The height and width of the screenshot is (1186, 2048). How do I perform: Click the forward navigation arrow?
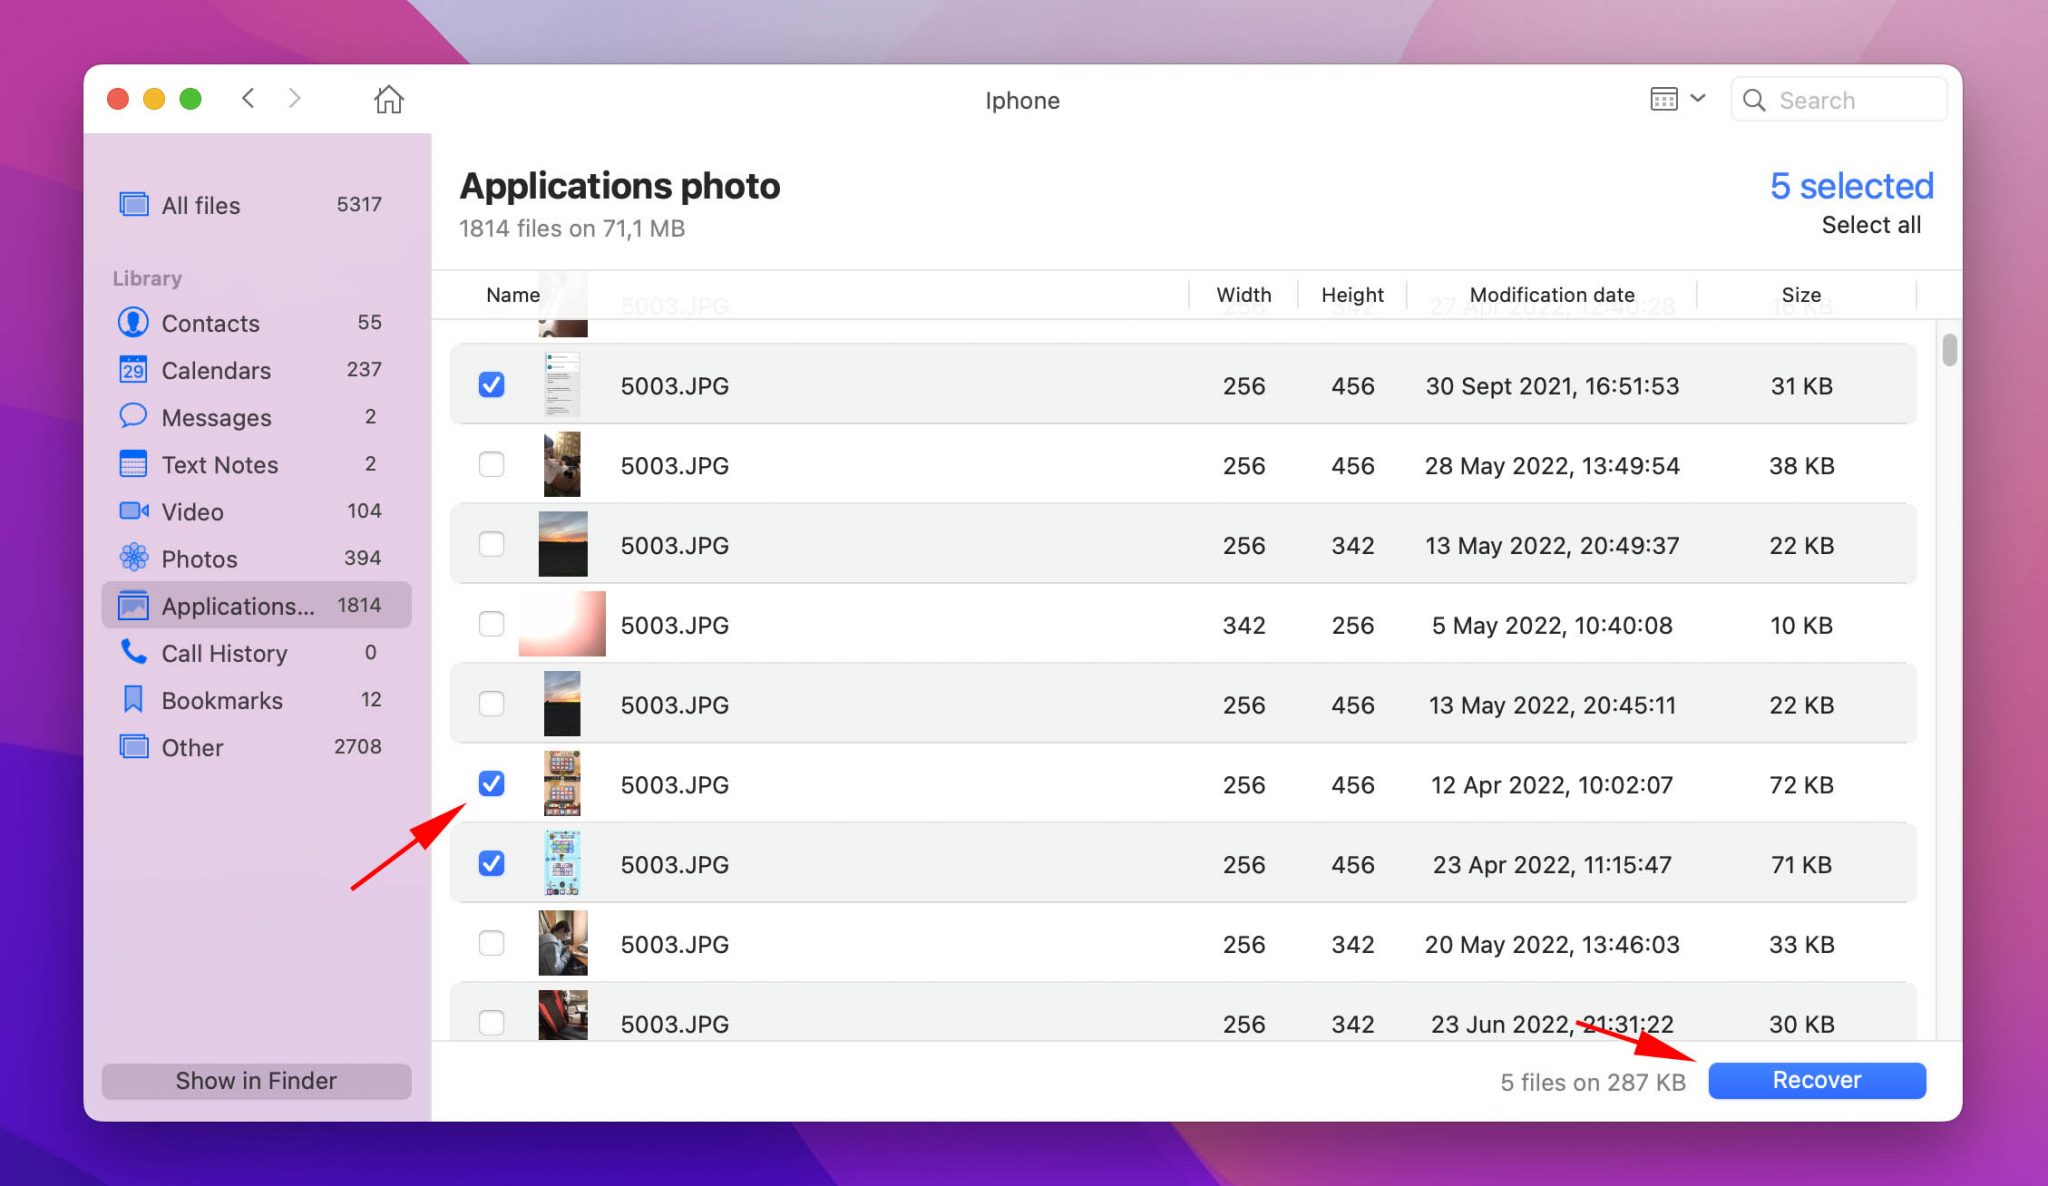coord(294,98)
